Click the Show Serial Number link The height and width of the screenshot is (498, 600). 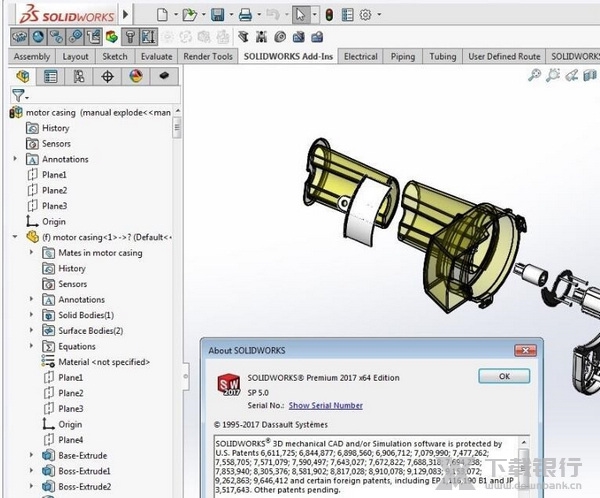(326, 405)
